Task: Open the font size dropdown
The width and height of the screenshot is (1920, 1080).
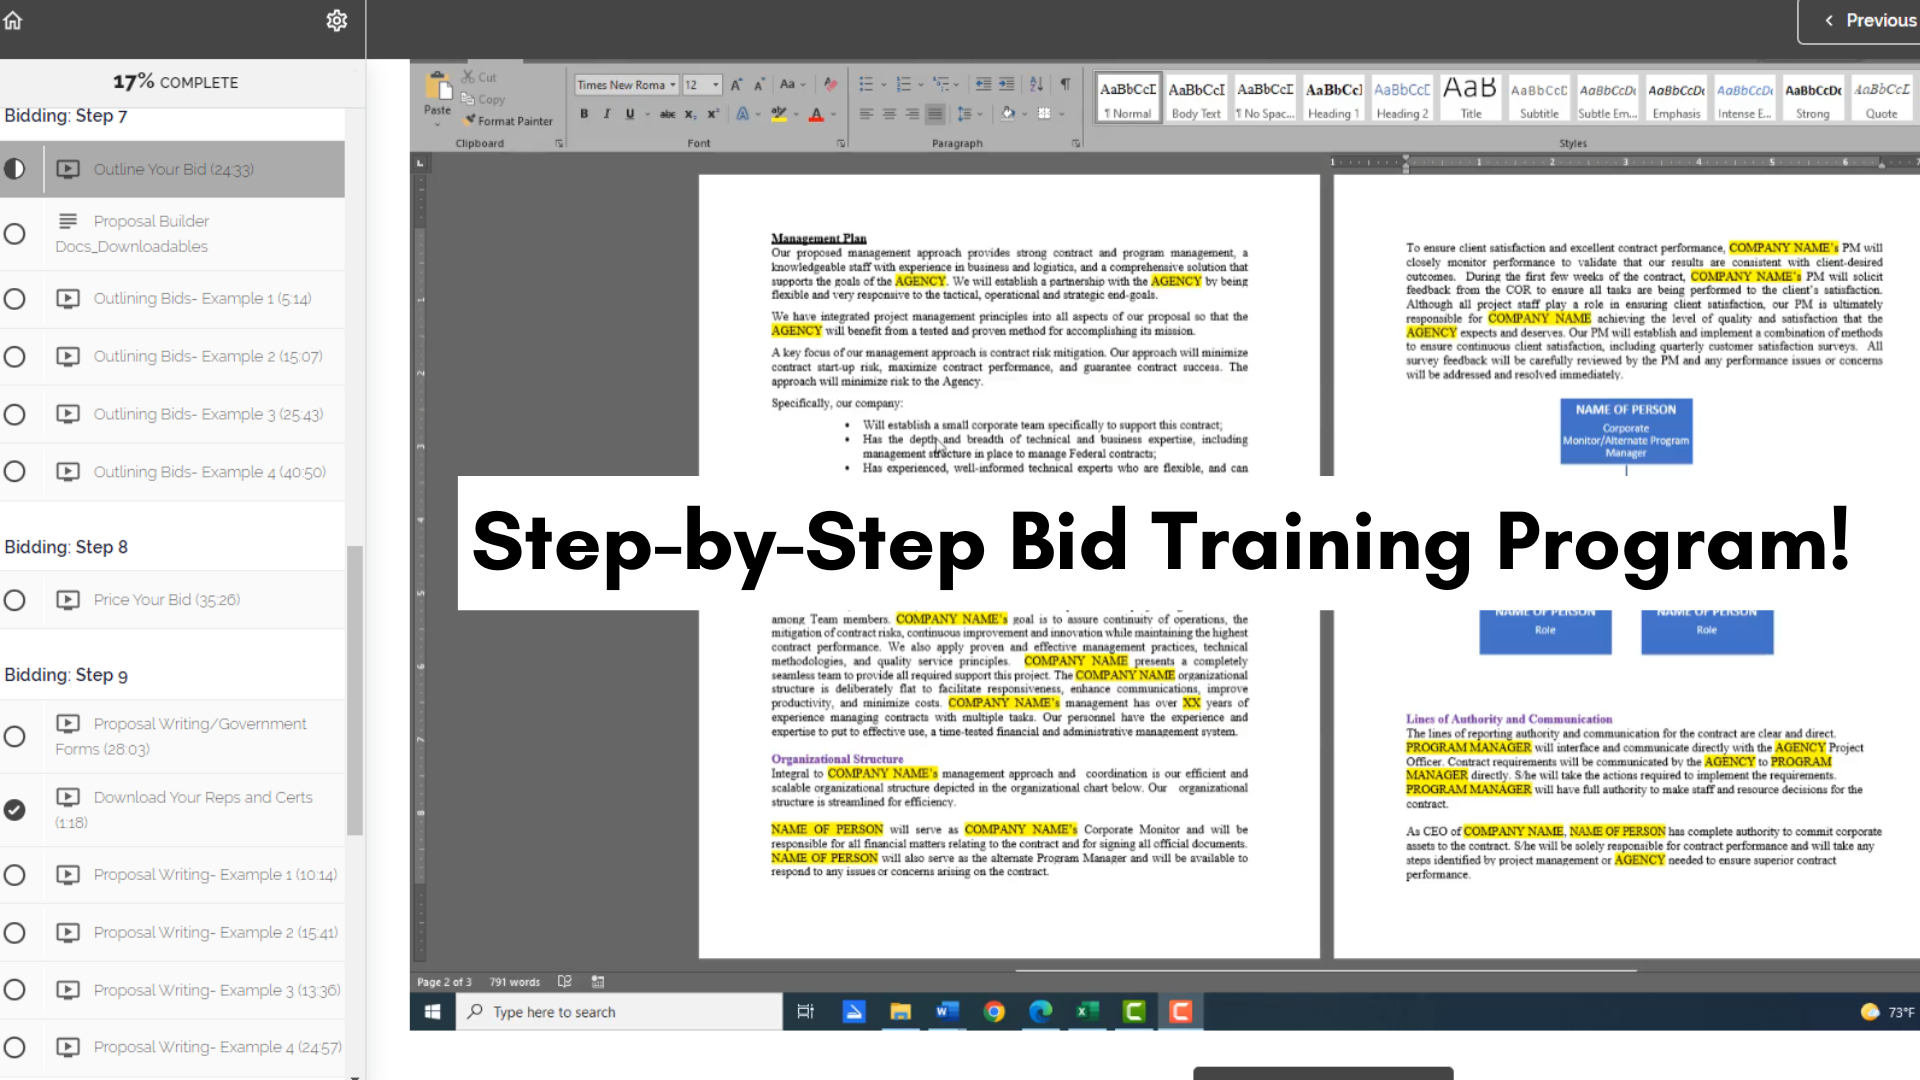Action: pyautogui.click(x=715, y=85)
